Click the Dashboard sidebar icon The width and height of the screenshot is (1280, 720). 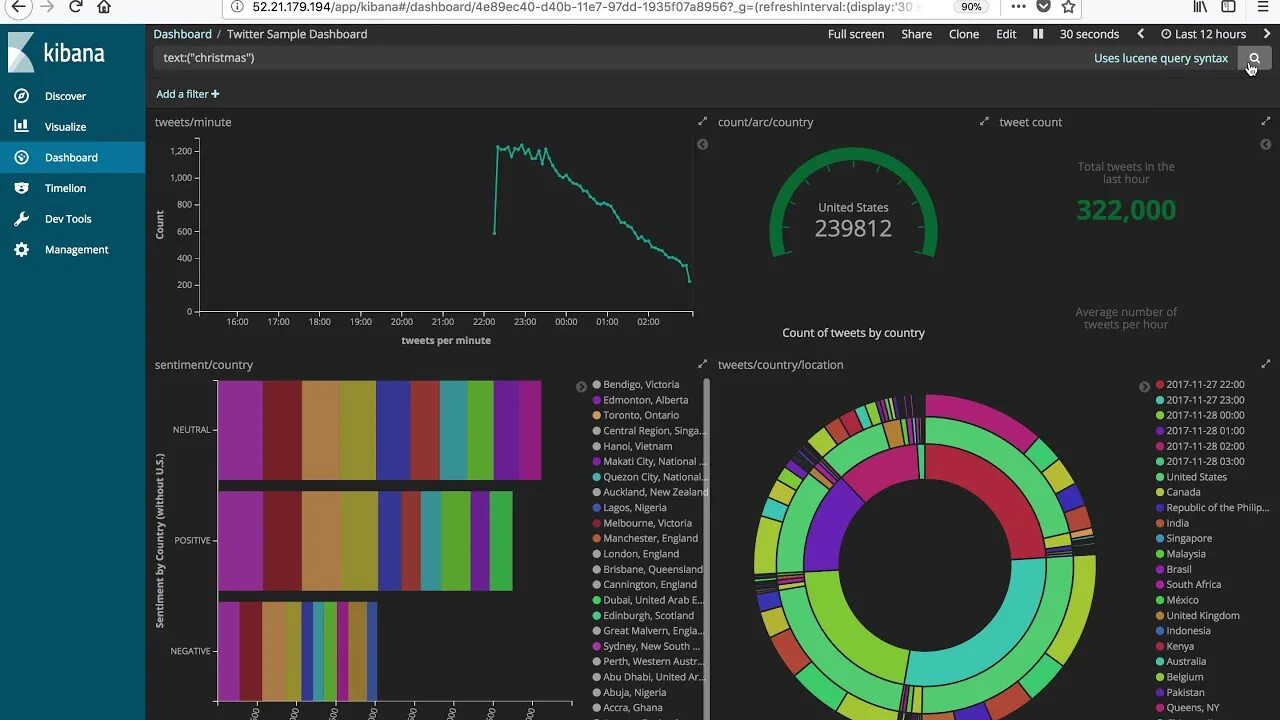(x=21, y=158)
